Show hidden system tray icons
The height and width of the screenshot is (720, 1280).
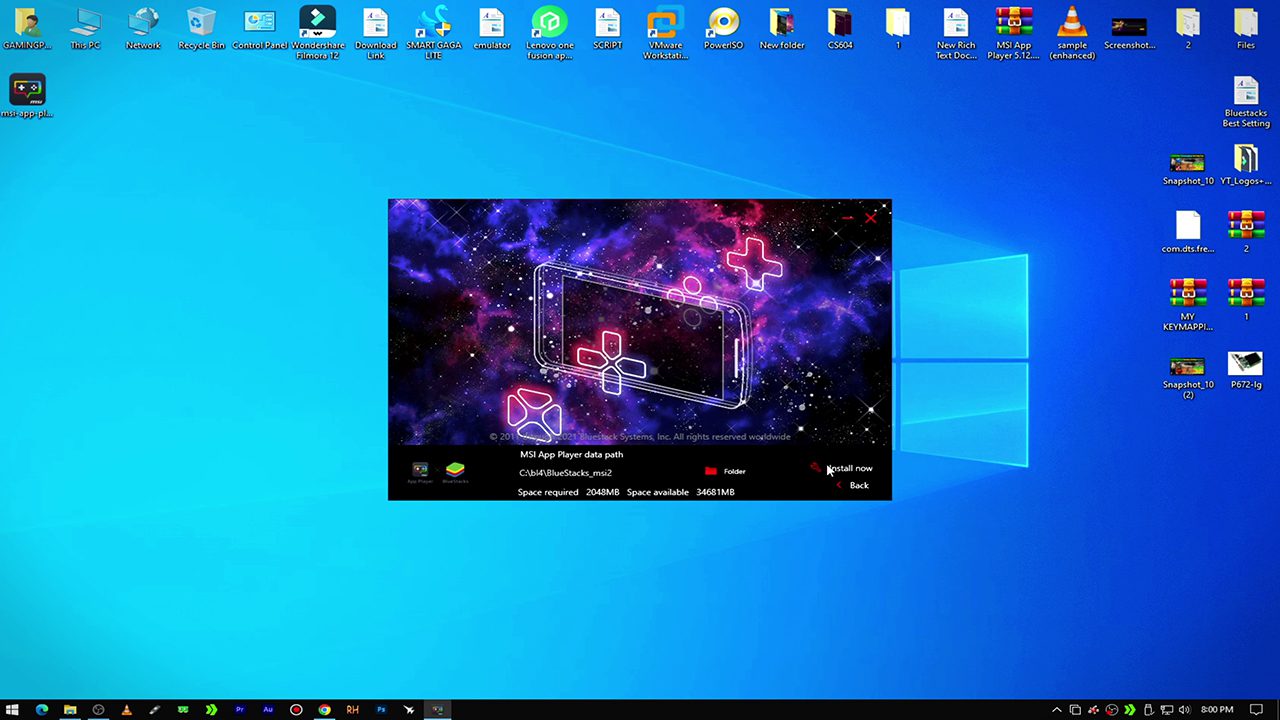(x=1056, y=710)
